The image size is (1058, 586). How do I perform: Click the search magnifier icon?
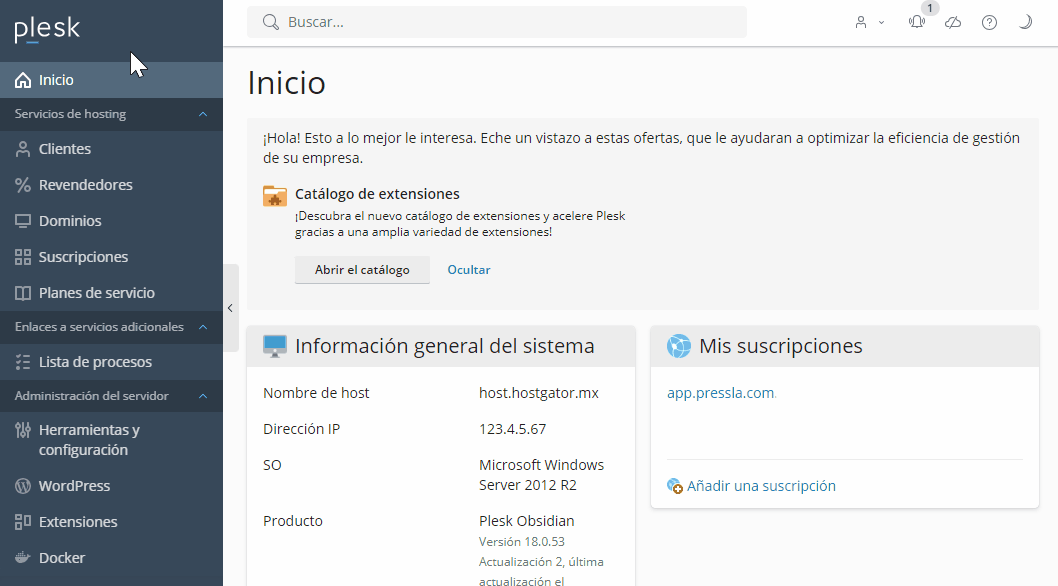tap(271, 22)
